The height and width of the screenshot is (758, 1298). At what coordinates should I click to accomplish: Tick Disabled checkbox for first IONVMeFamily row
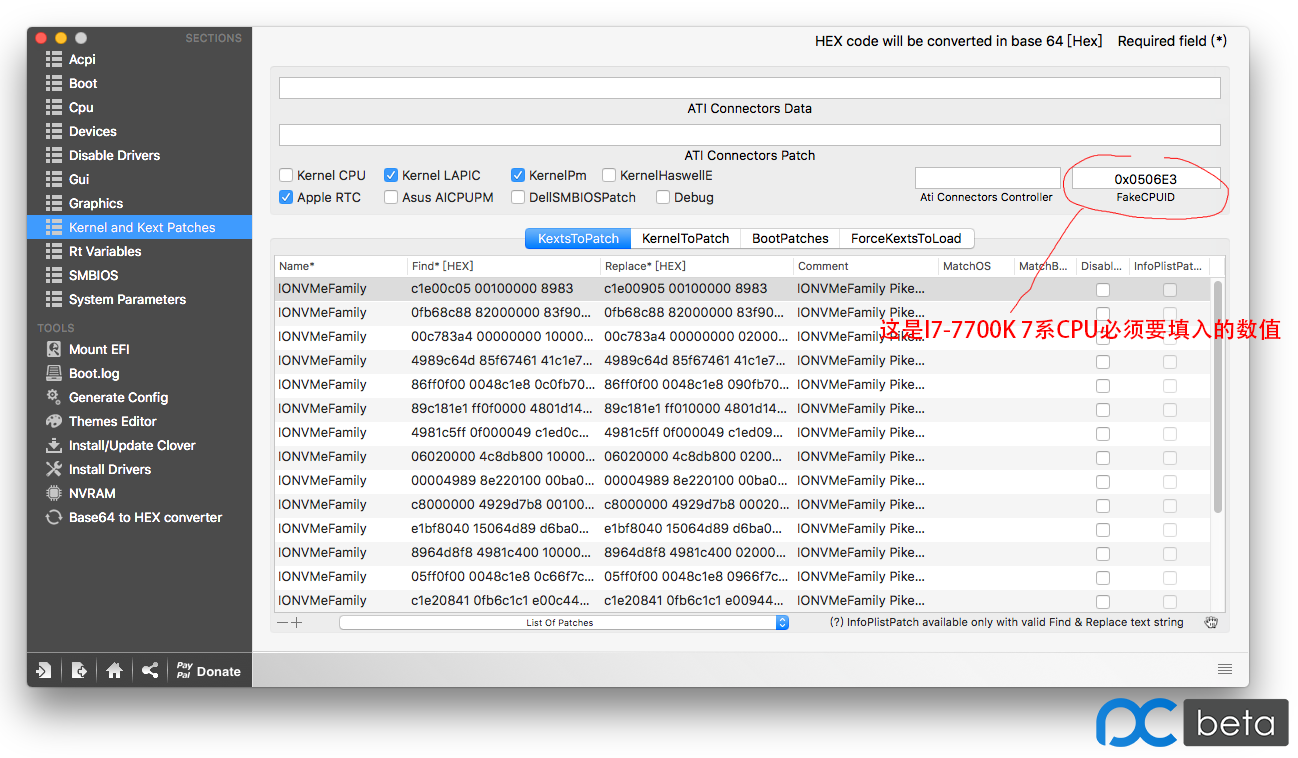pos(1102,289)
